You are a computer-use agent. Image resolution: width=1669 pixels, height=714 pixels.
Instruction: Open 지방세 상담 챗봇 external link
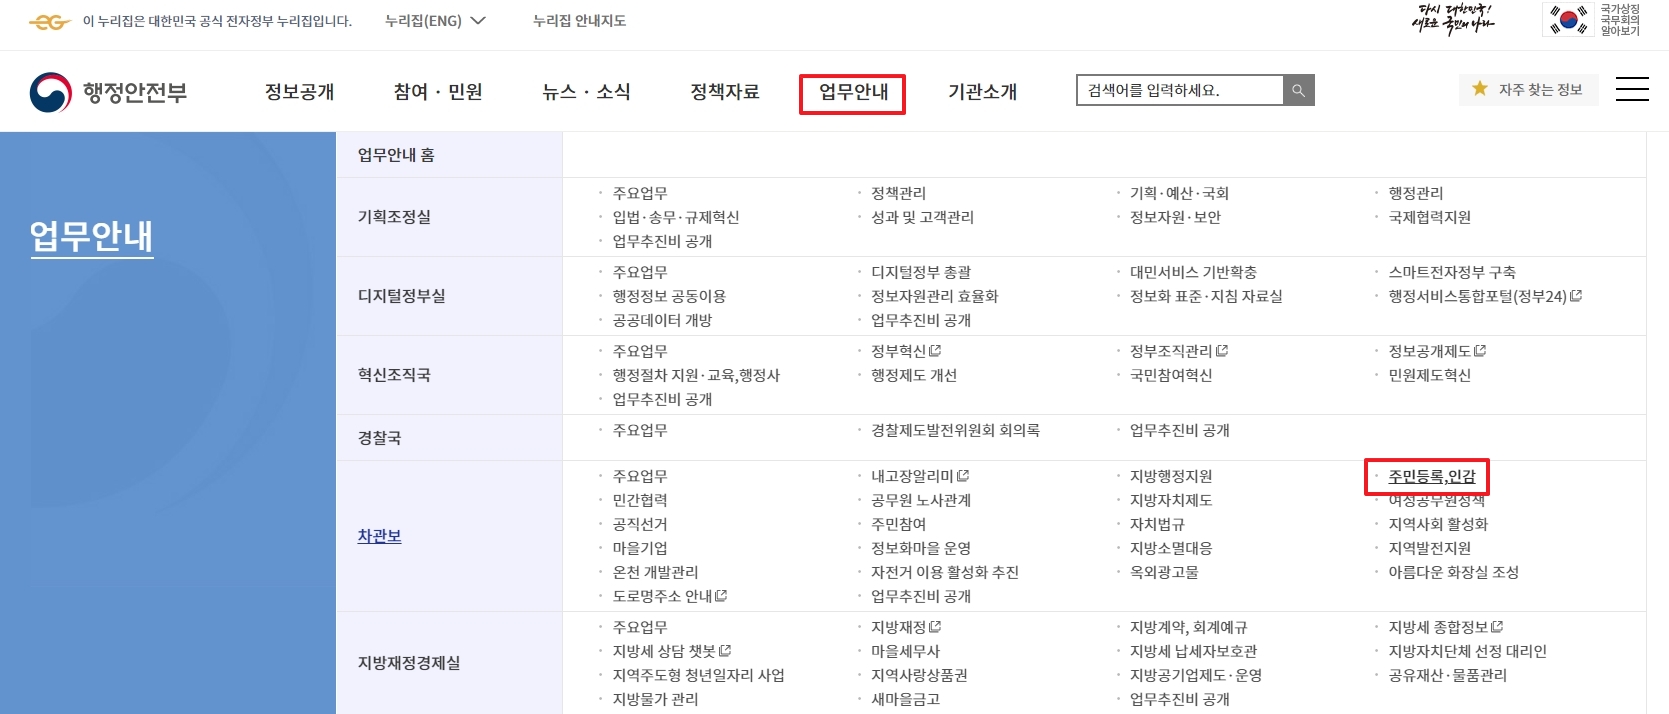tap(671, 651)
